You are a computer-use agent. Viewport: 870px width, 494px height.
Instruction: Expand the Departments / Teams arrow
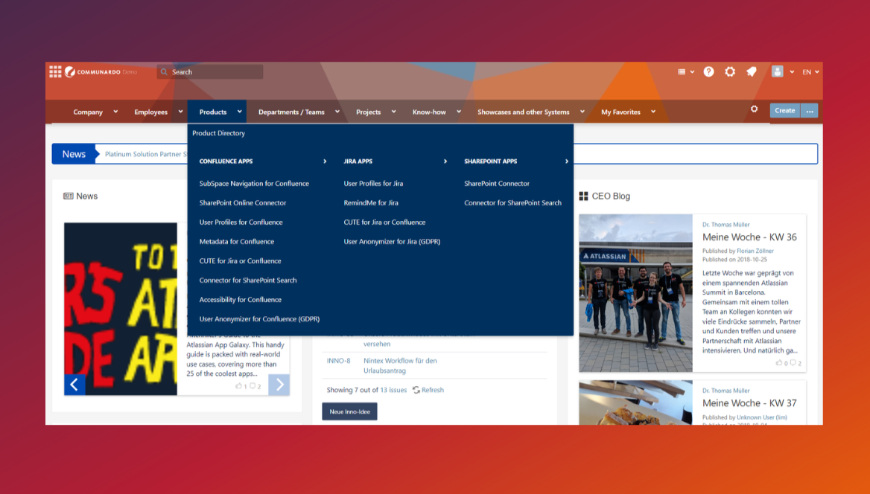[337, 112]
